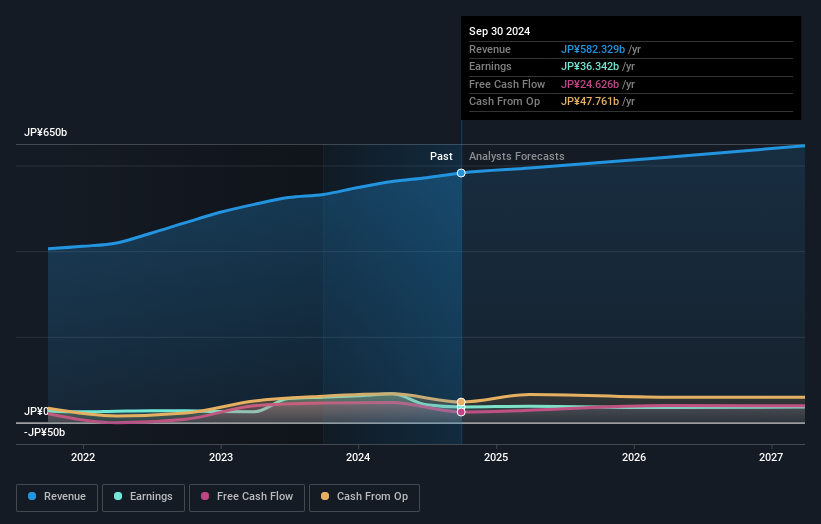Screen dimensions: 821x524
Task: Click the 2027 x-axis label
Action: coord(771,457)
